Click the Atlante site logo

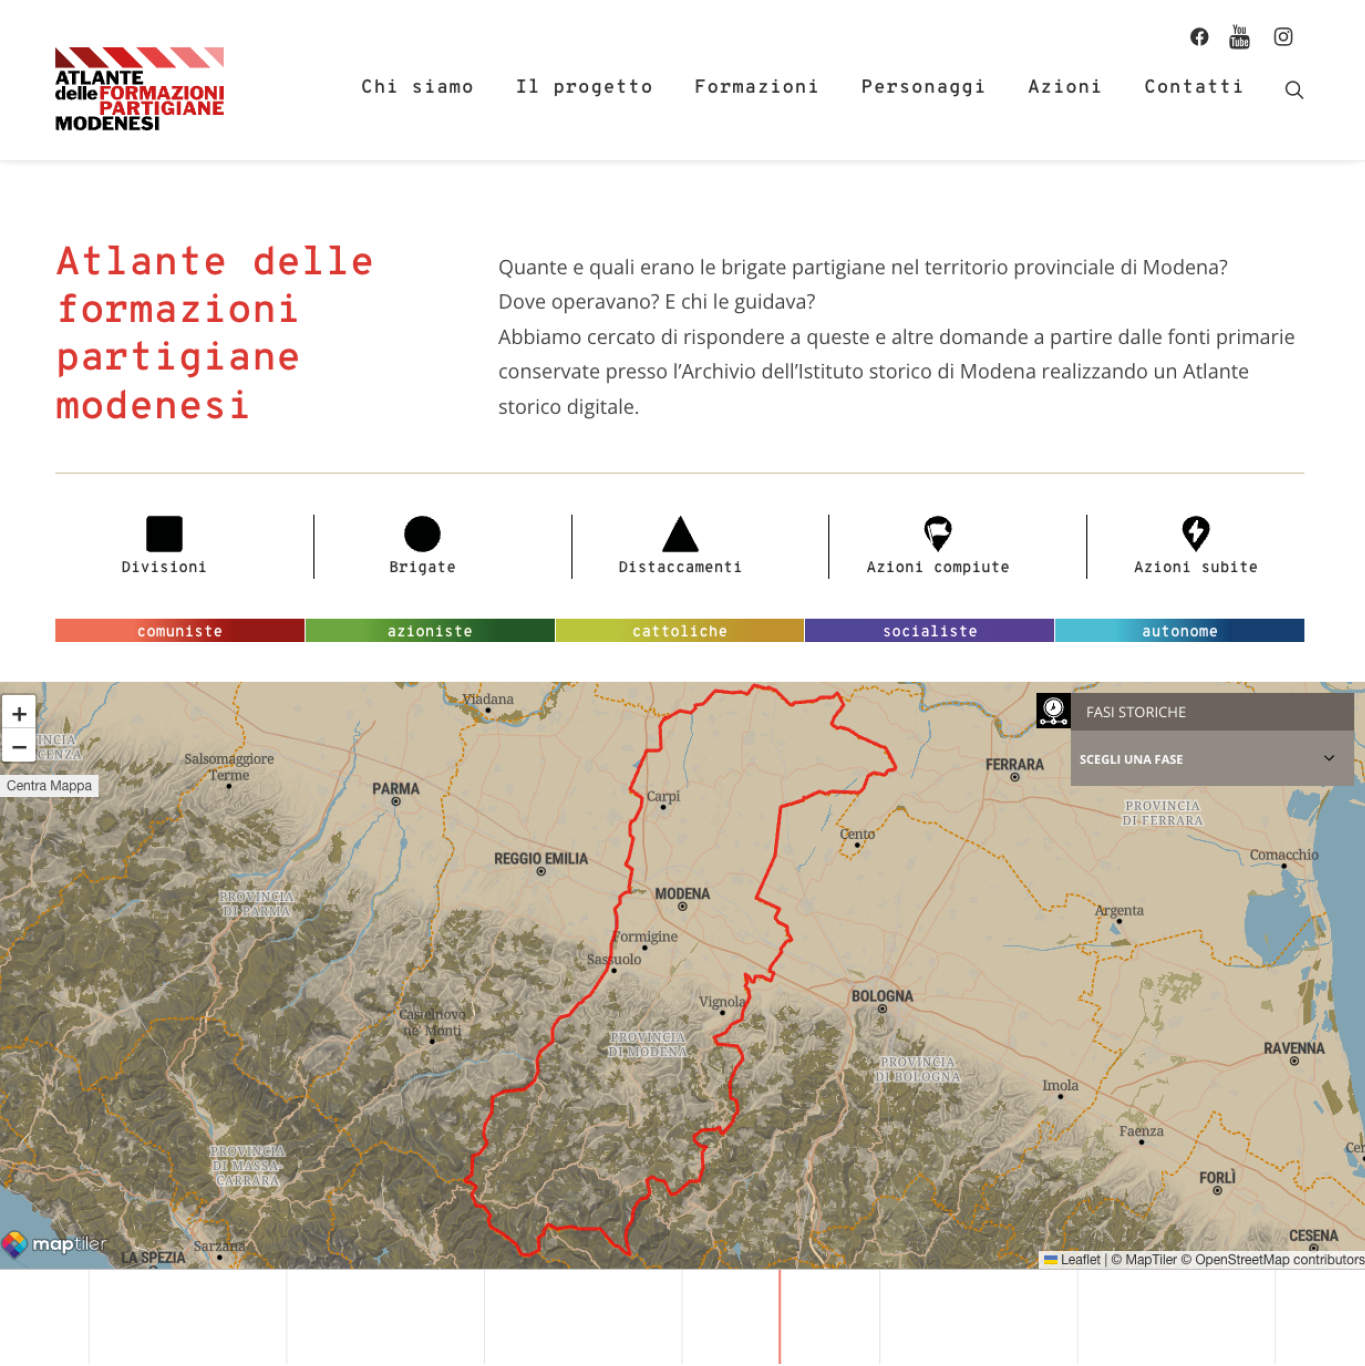pos(139,90)
